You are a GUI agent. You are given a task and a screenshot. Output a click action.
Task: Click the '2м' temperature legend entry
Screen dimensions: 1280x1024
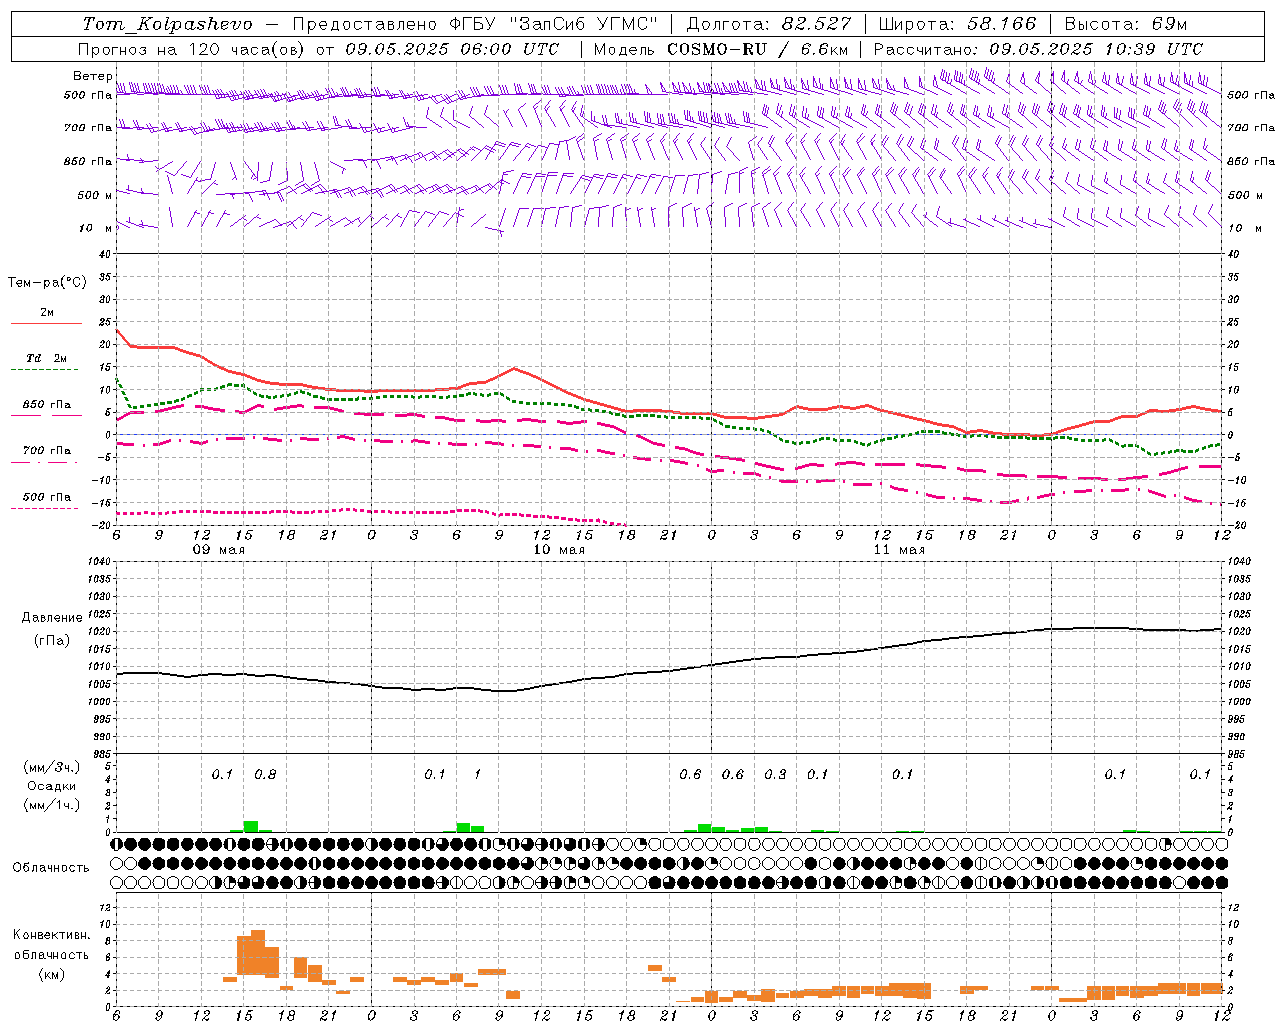[x=47, y=313]
